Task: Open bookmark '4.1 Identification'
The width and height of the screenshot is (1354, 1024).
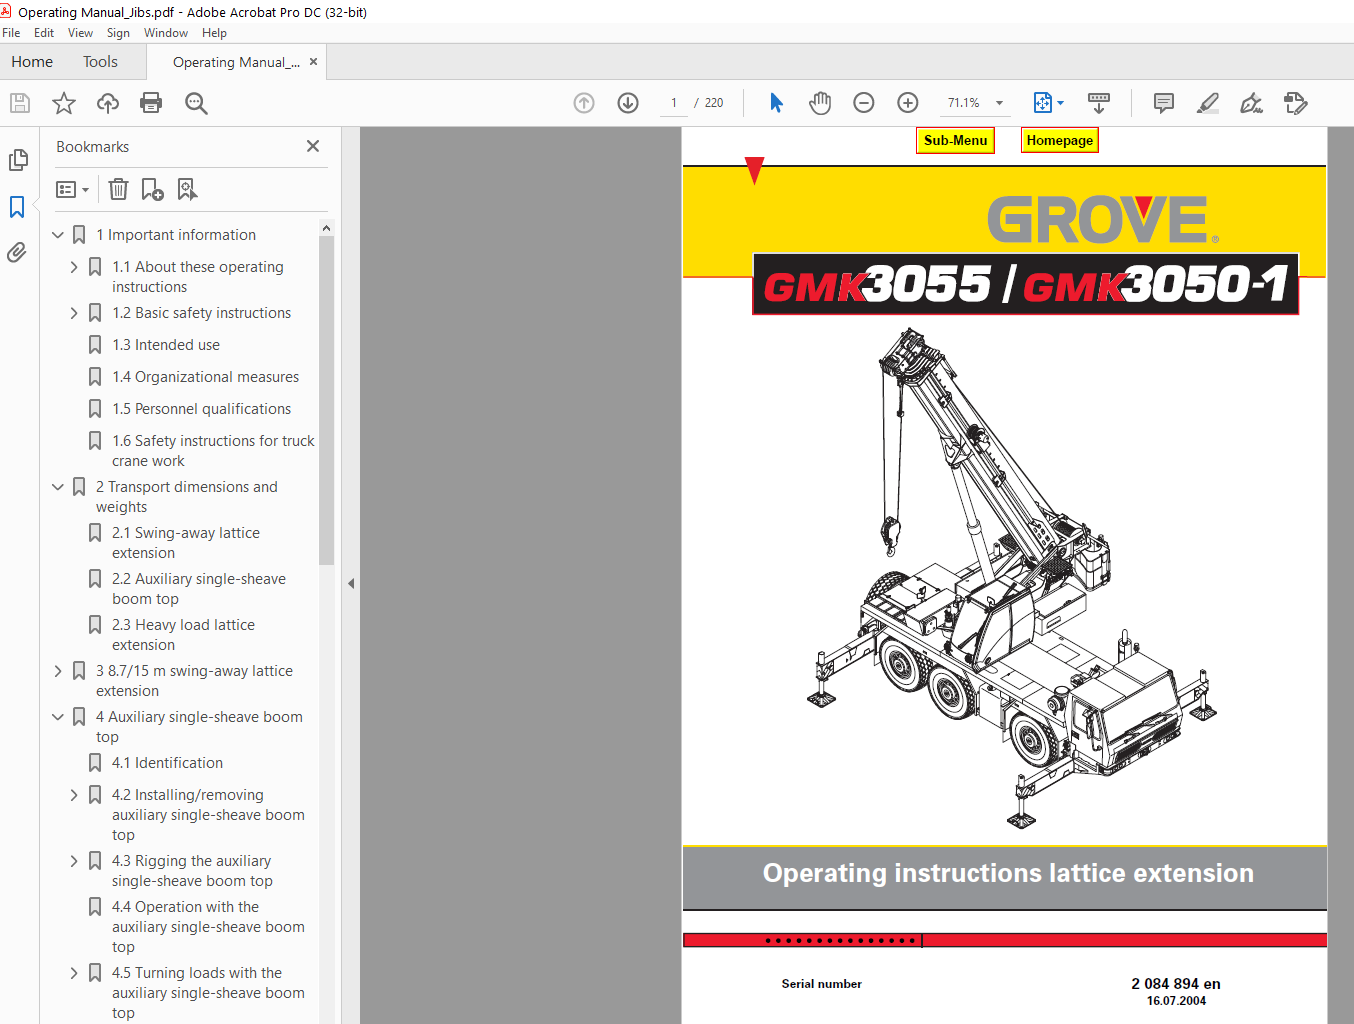Action: point(167,763)
